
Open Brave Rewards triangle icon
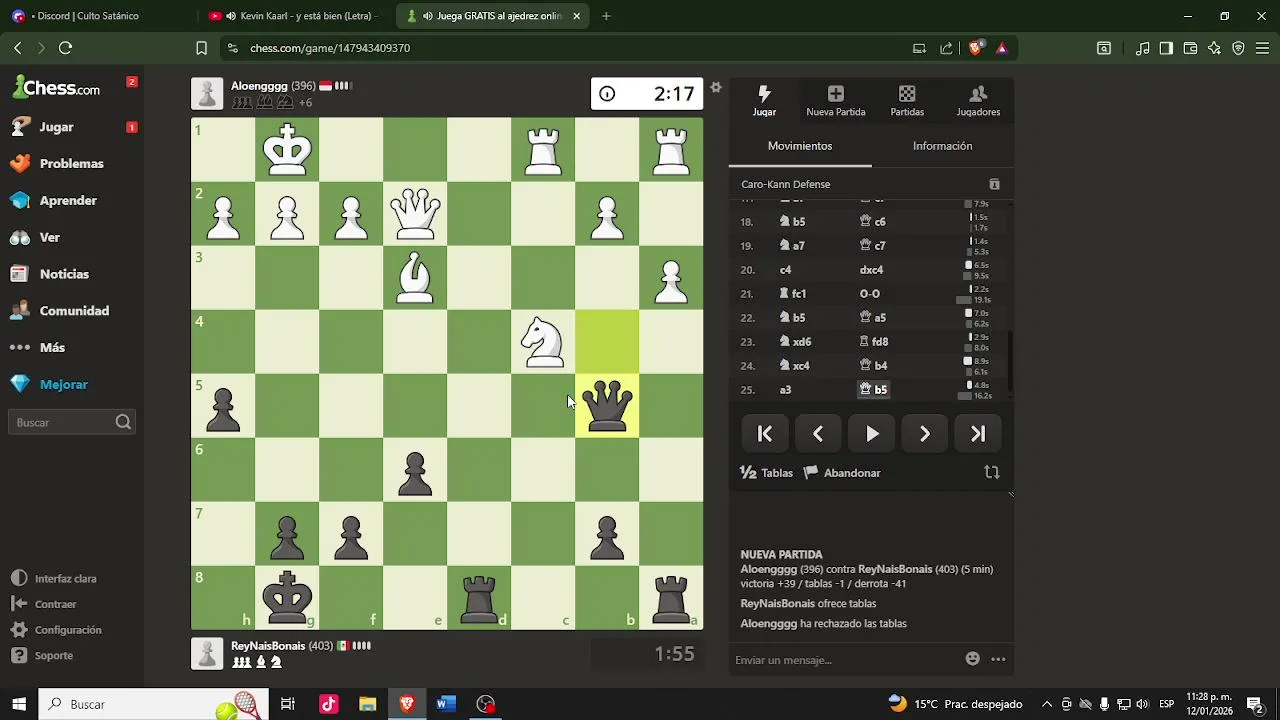point(1002,48)
